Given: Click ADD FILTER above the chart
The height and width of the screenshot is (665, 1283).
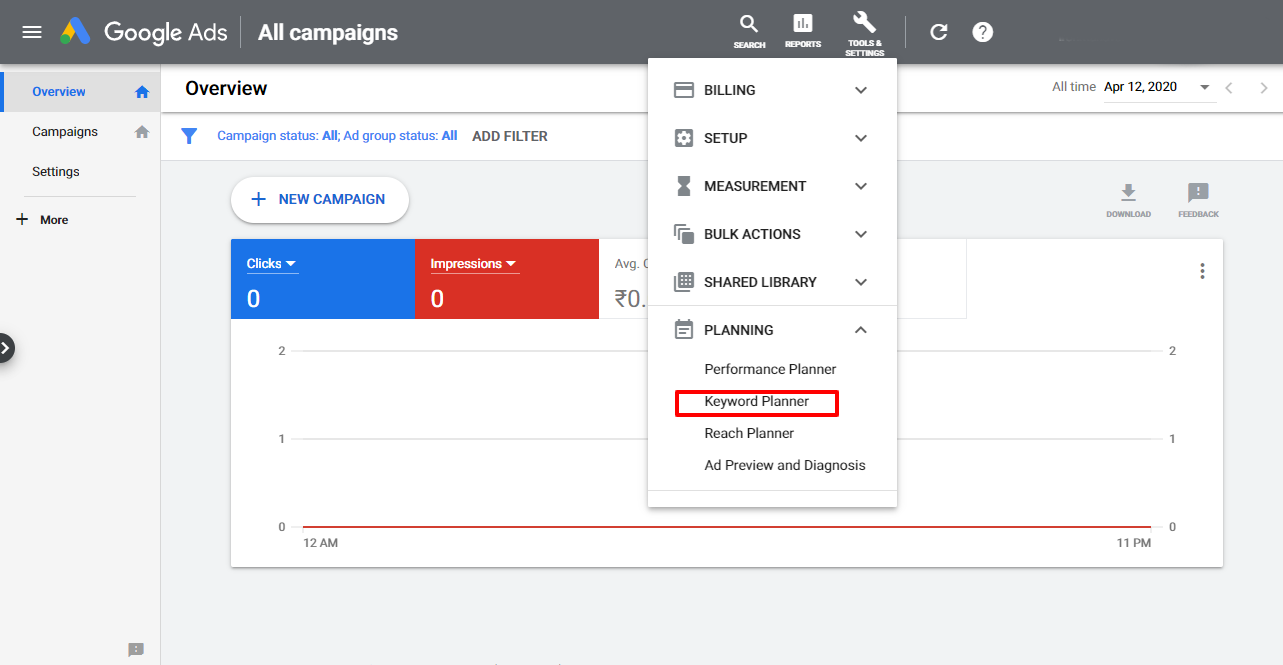Looking at the screenshot, I should (x=509, y=135).
